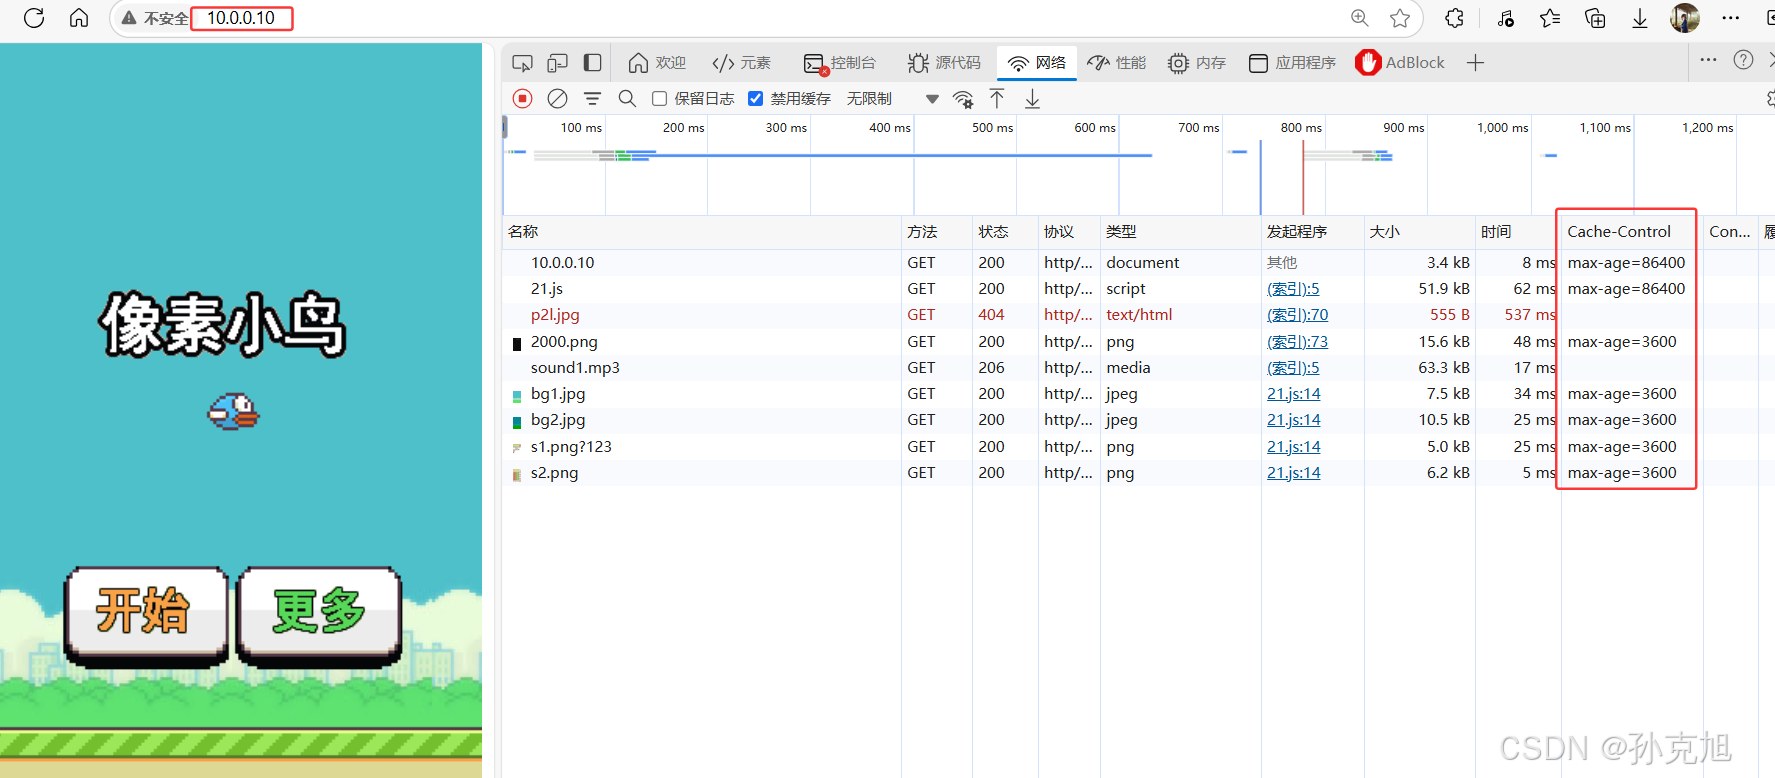The image size is (1775, 778).
Task: Open initiator link (索引):70
Action: (1297, 314)
